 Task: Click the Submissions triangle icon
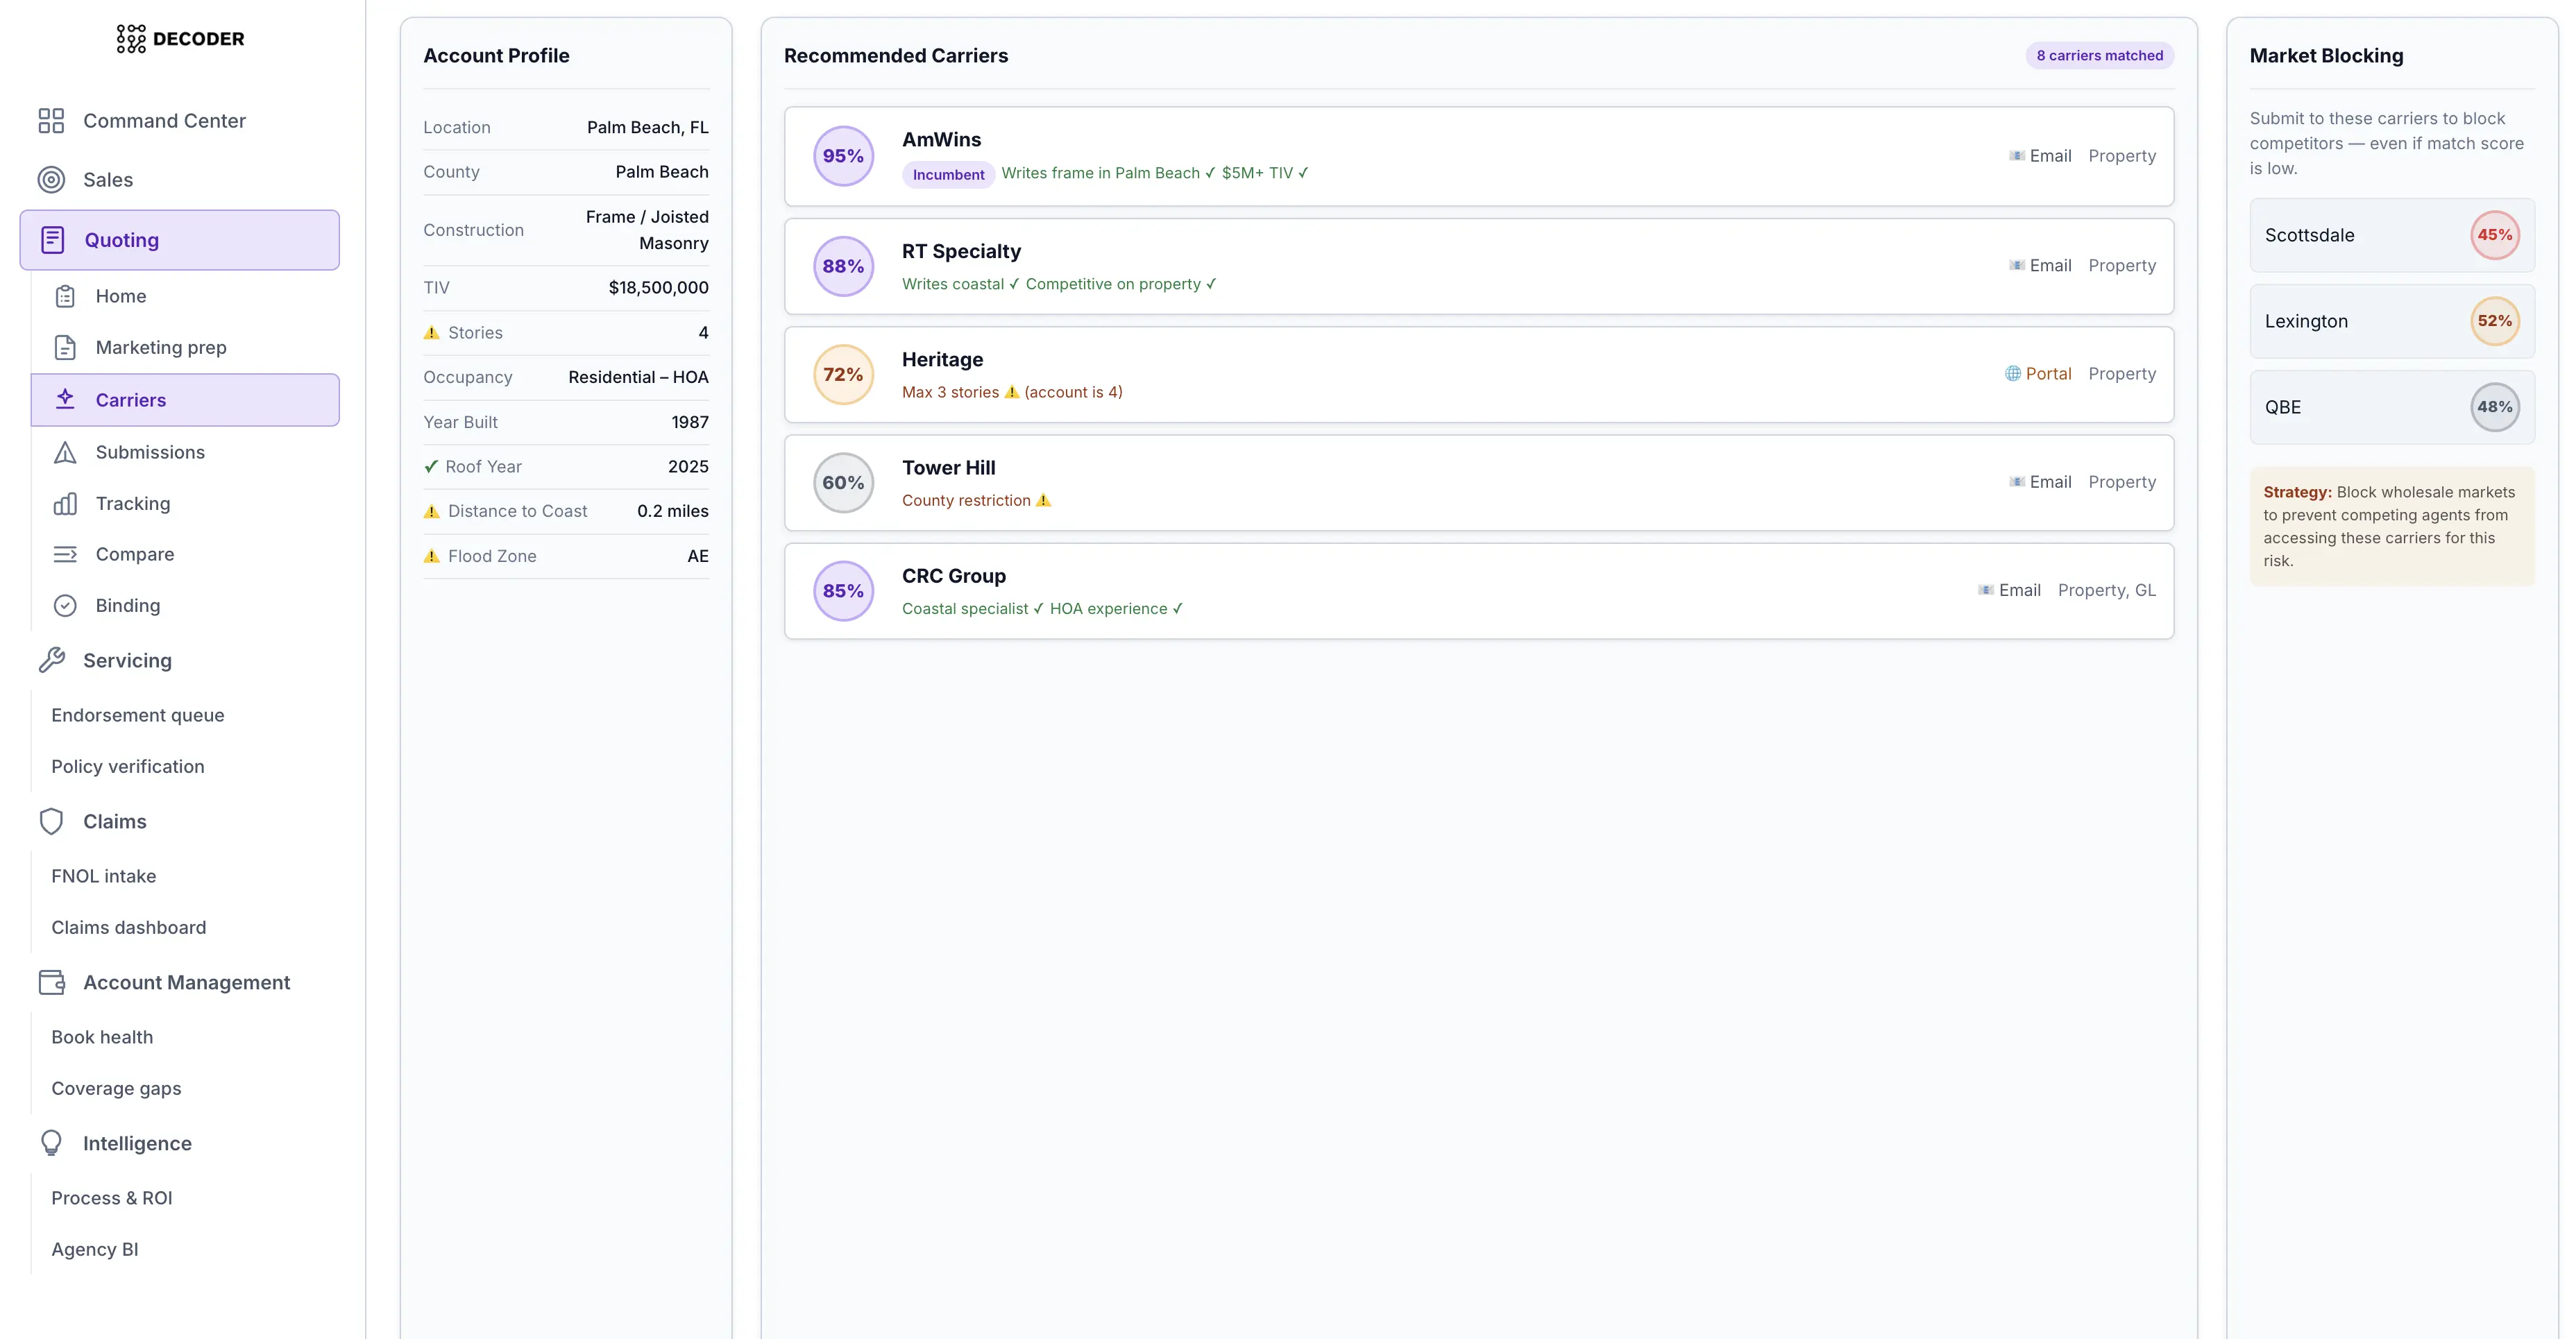(x=65, y=453)
